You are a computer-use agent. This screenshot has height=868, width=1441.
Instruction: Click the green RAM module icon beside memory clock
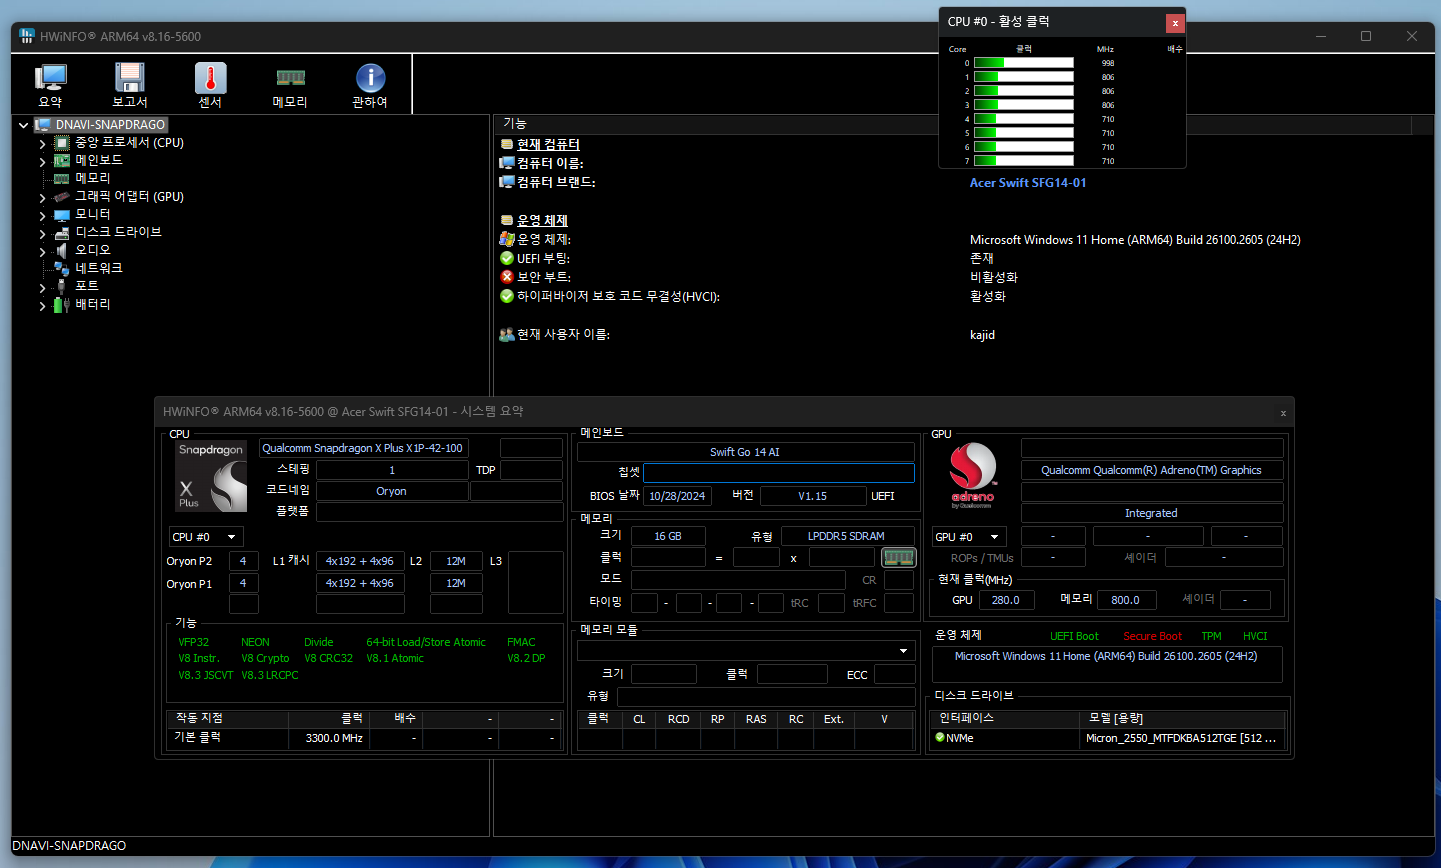[x=898, y=557]
